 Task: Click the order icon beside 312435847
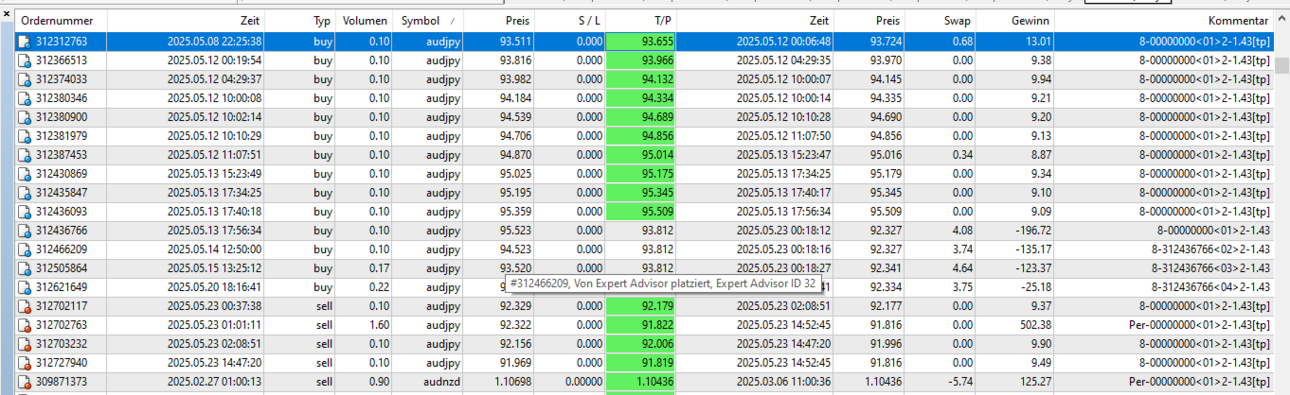[24, 193]
